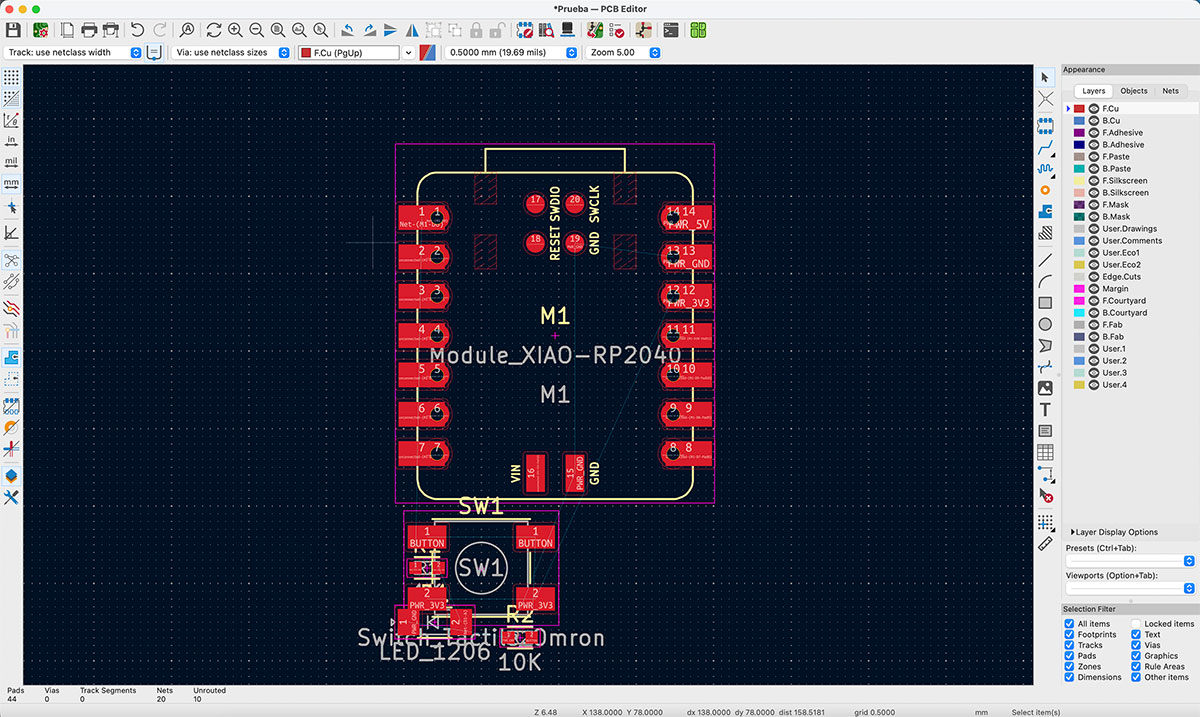
Task: Click the F.Cu layer color swatch
Action: pos(1079,108)
